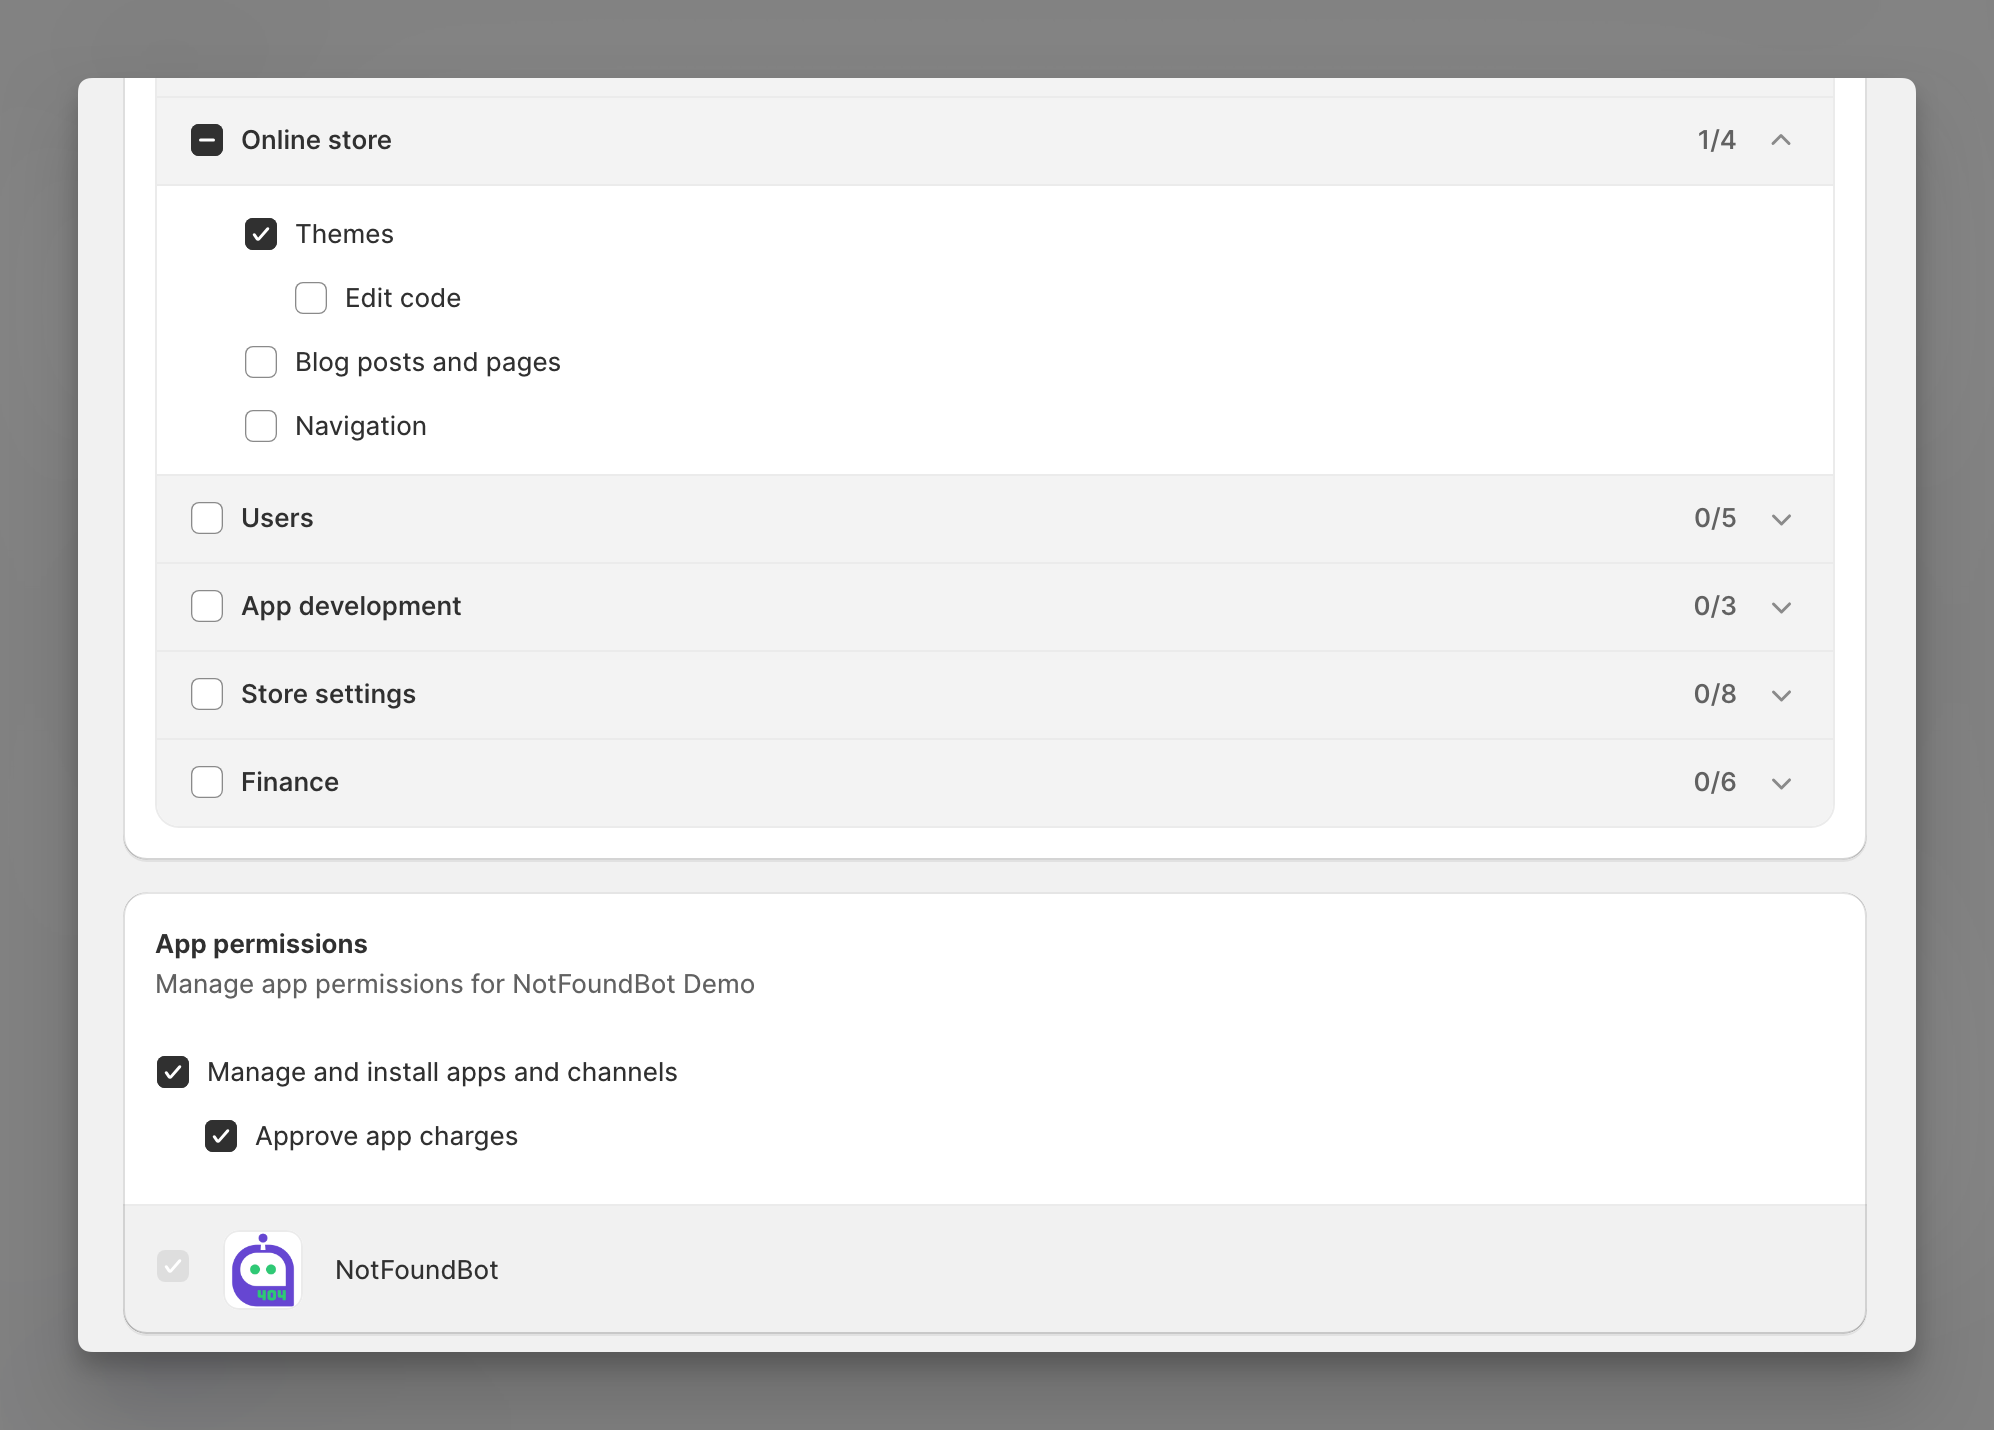Click the Users 0/5 count

(x=1715, y=518)
